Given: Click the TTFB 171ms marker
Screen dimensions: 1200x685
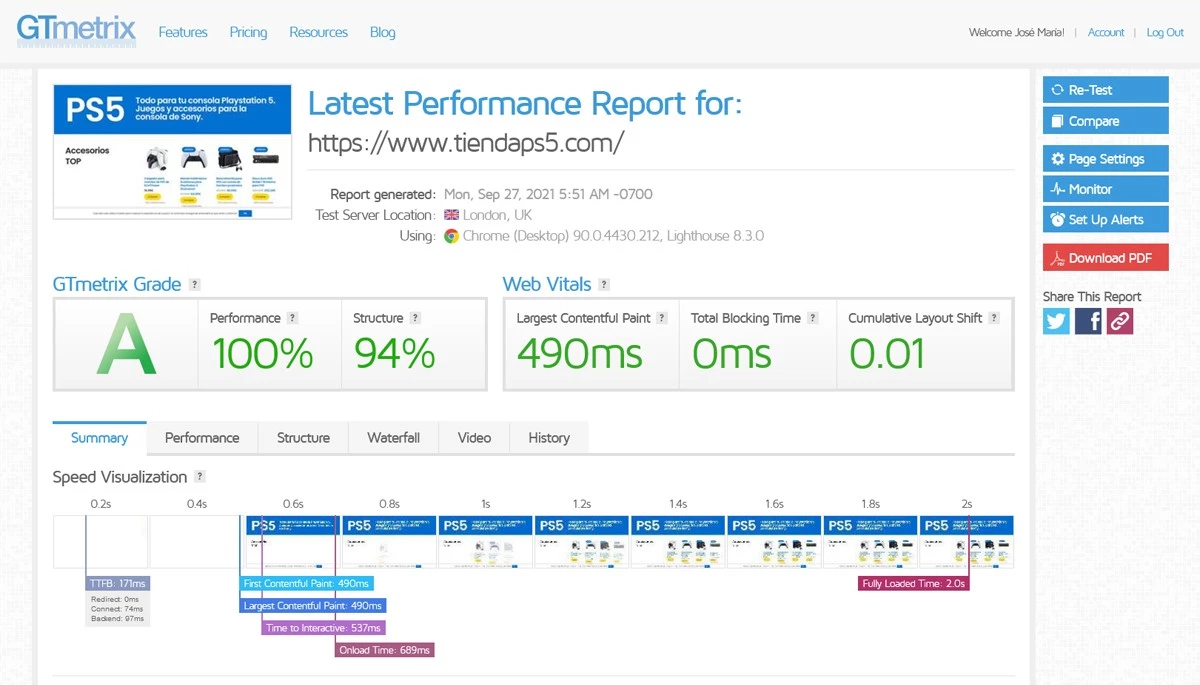Looking at the screenshot, I should coord(117,583).
